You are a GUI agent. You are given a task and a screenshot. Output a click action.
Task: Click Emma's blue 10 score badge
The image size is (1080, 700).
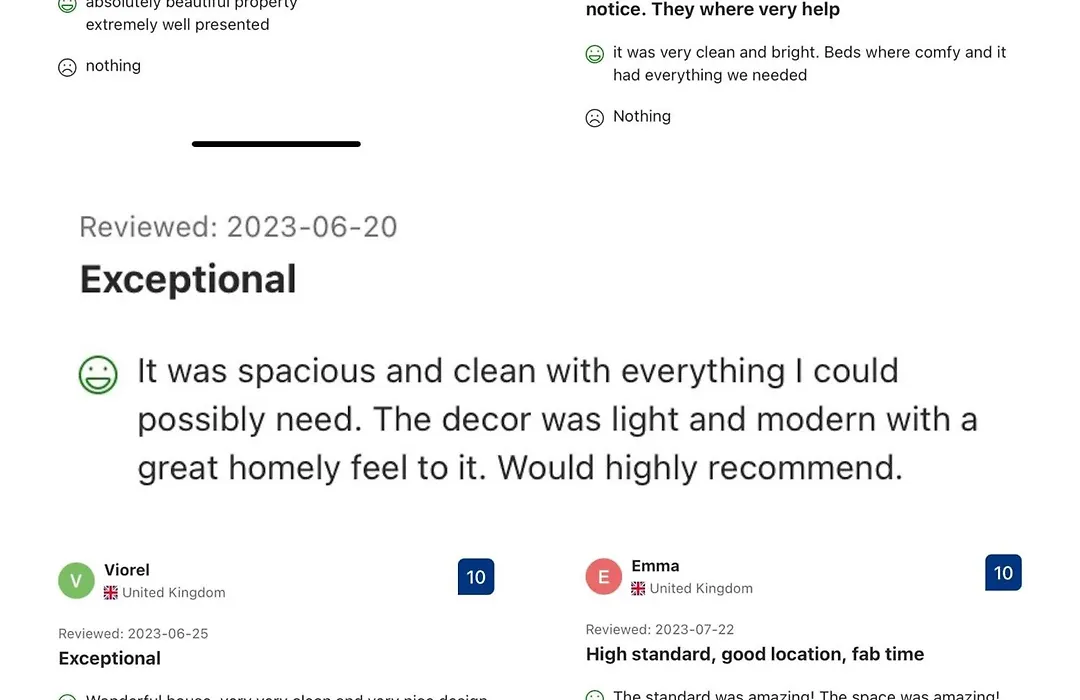point(1004,573)
